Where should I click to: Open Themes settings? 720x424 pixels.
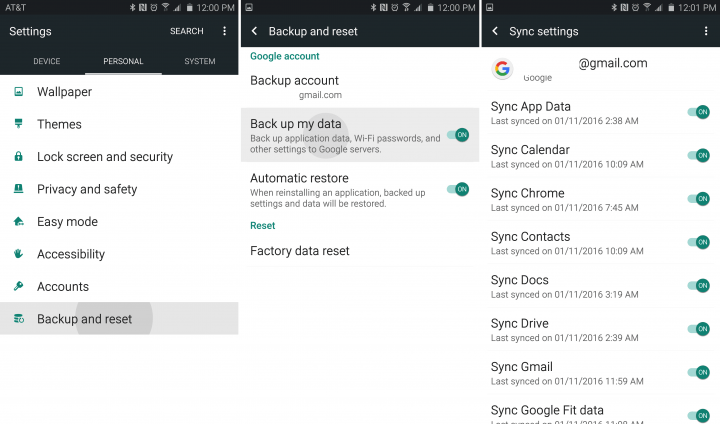point(119,124)
